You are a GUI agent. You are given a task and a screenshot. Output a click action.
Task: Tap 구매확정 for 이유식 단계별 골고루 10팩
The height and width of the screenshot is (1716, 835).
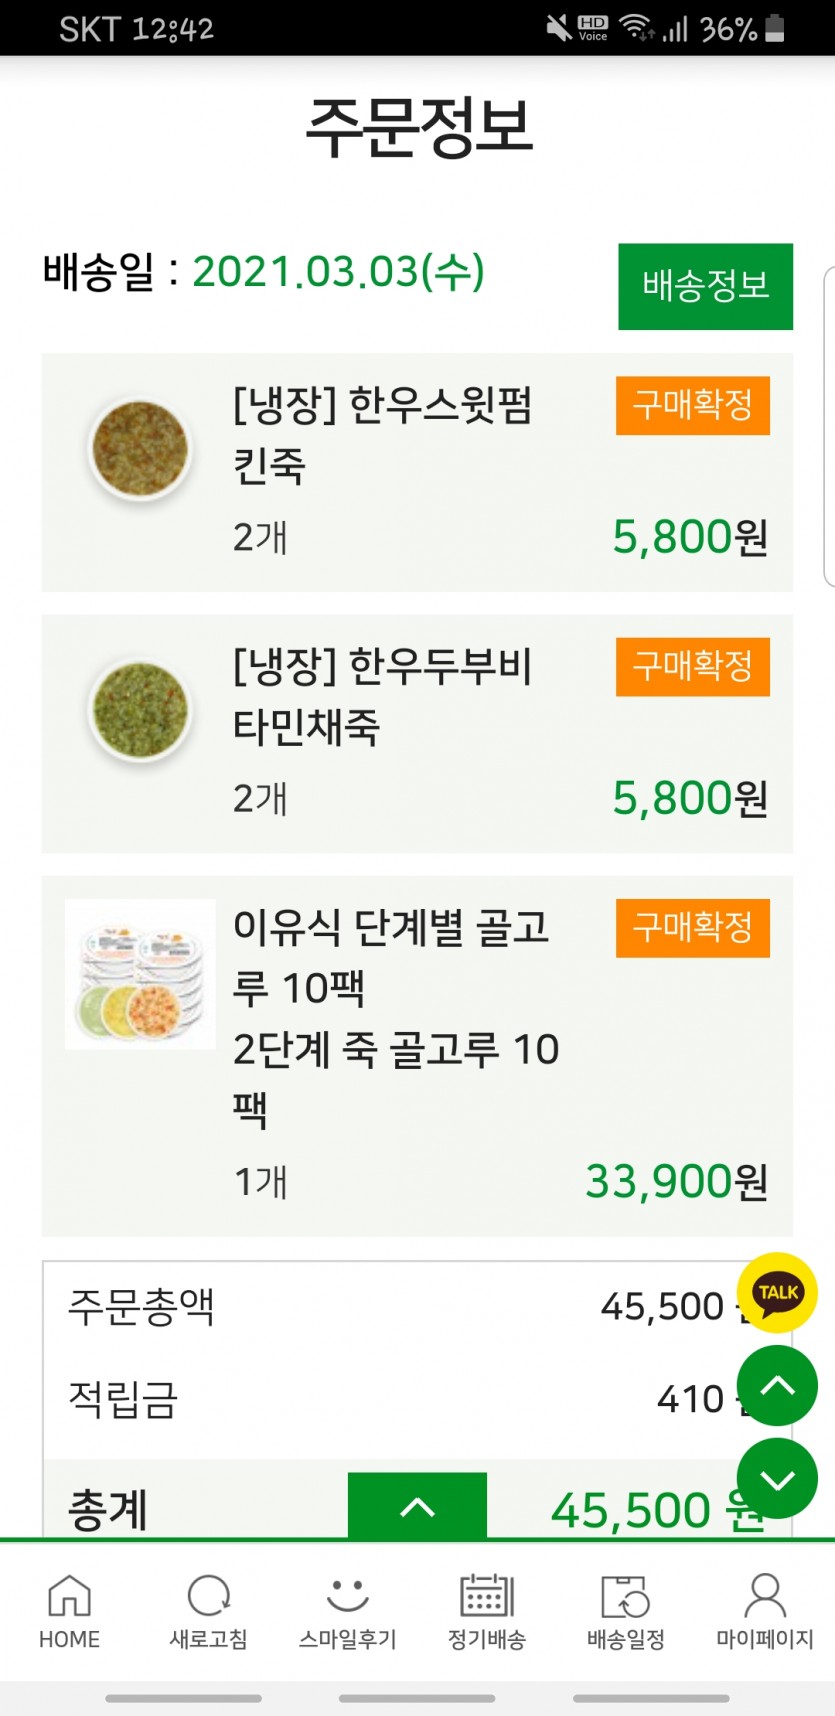click(x=692, y=927)
